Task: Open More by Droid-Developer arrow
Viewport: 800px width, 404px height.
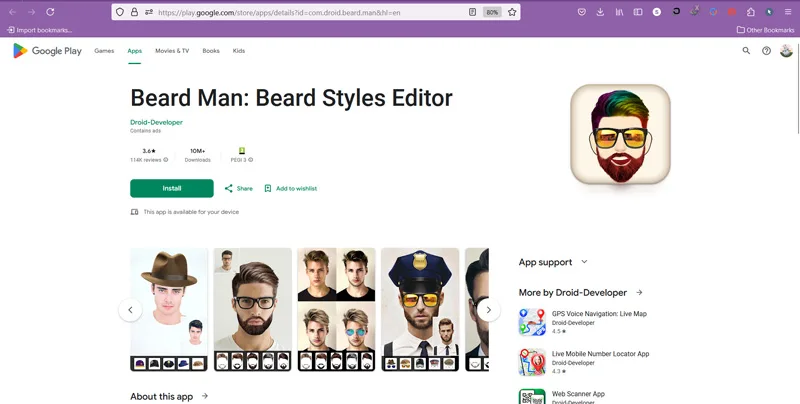Action: coord(639,292)
